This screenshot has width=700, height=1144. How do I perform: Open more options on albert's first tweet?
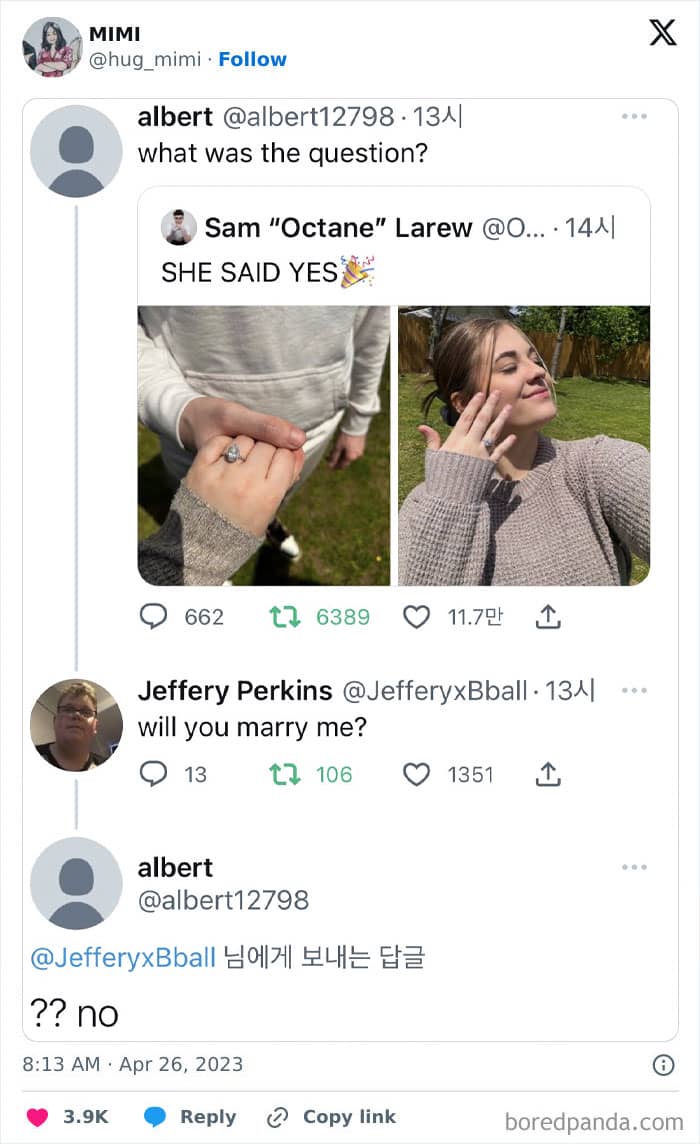click(x=634, y=117)
